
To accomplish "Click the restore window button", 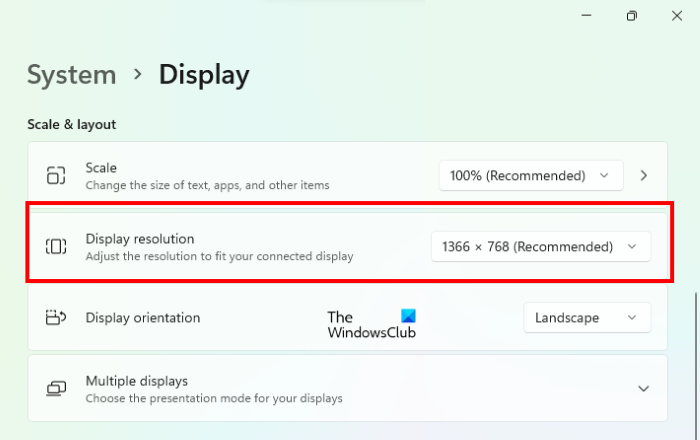I will (632, 16).
